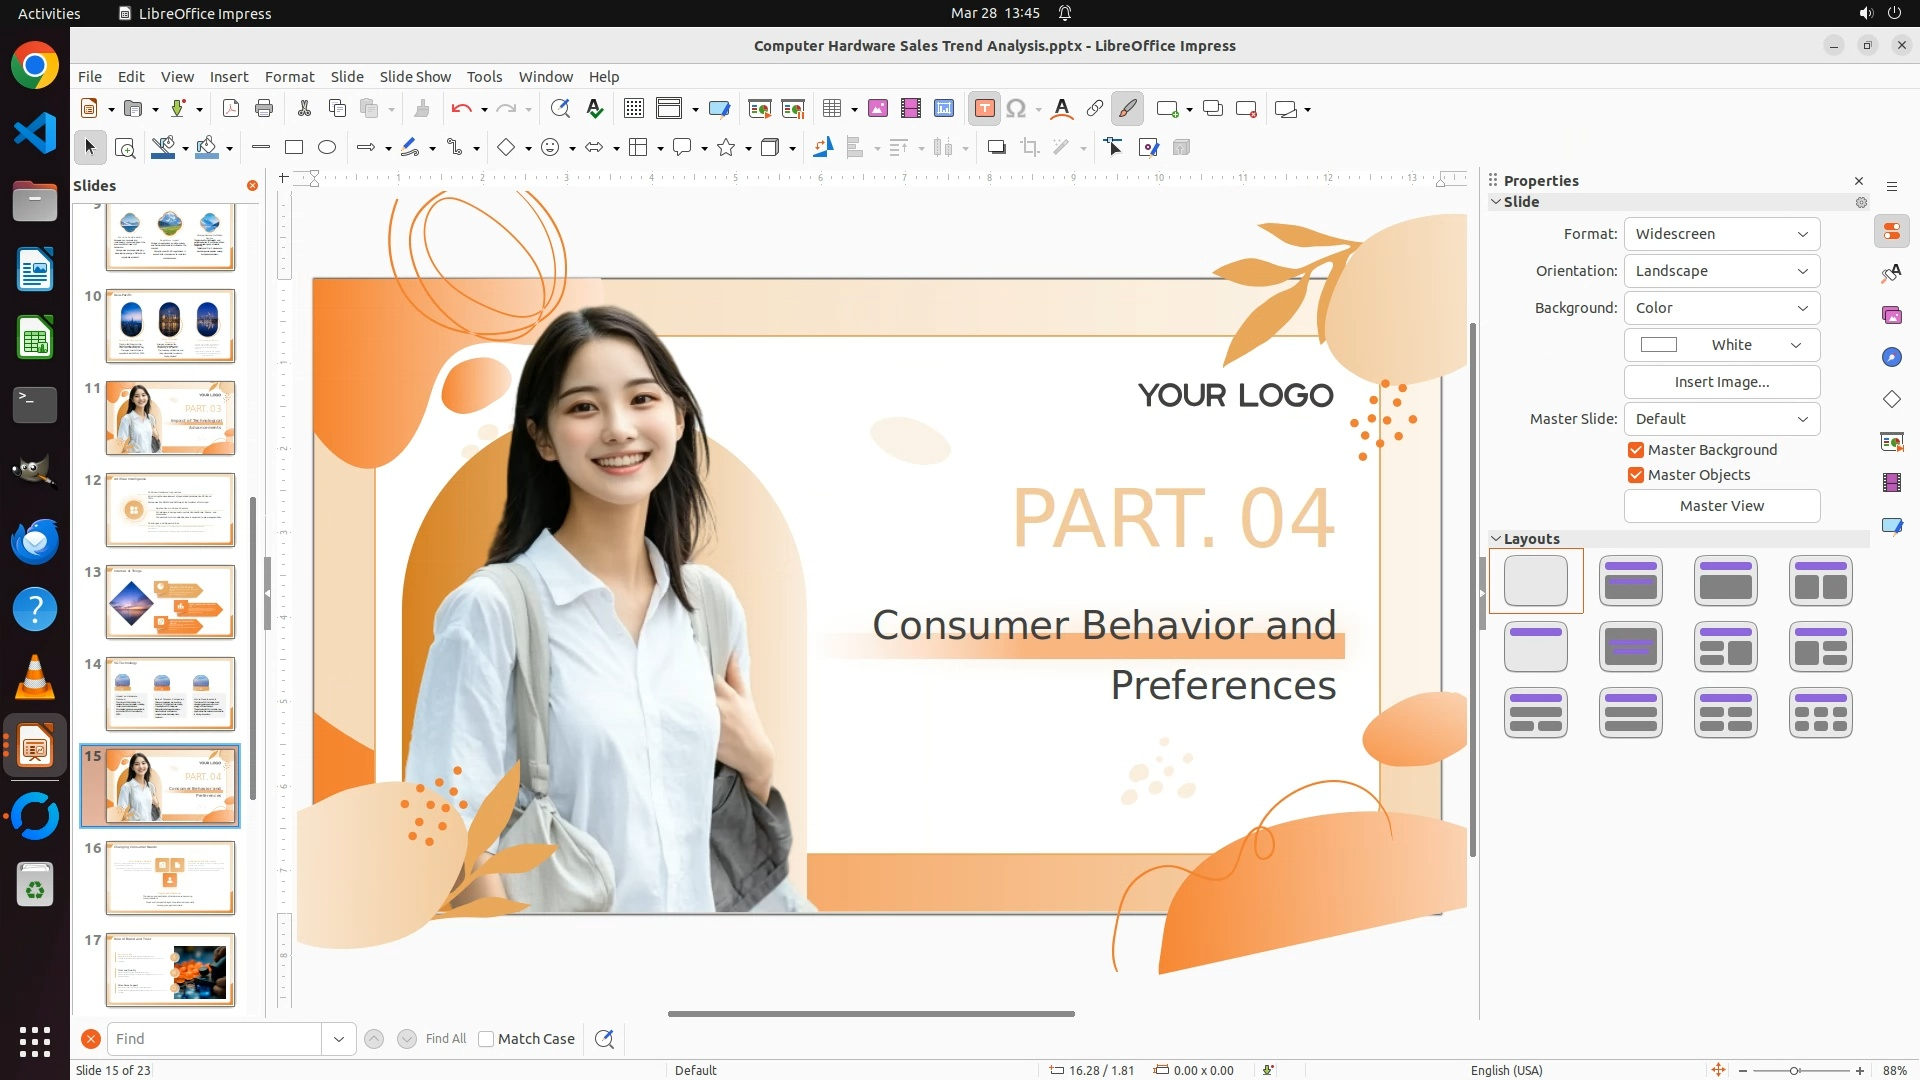Collapse the Layouts section
Viewport: 1920px width, 1080px height.
[1497, 539]
